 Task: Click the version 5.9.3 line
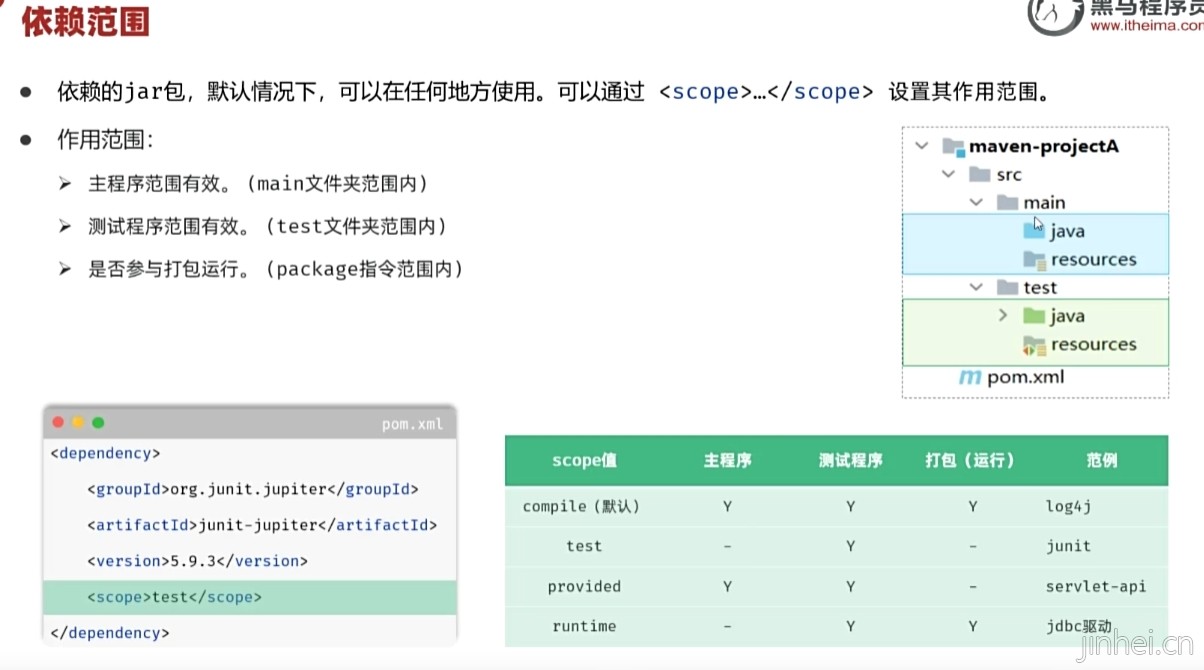point(197,562)
